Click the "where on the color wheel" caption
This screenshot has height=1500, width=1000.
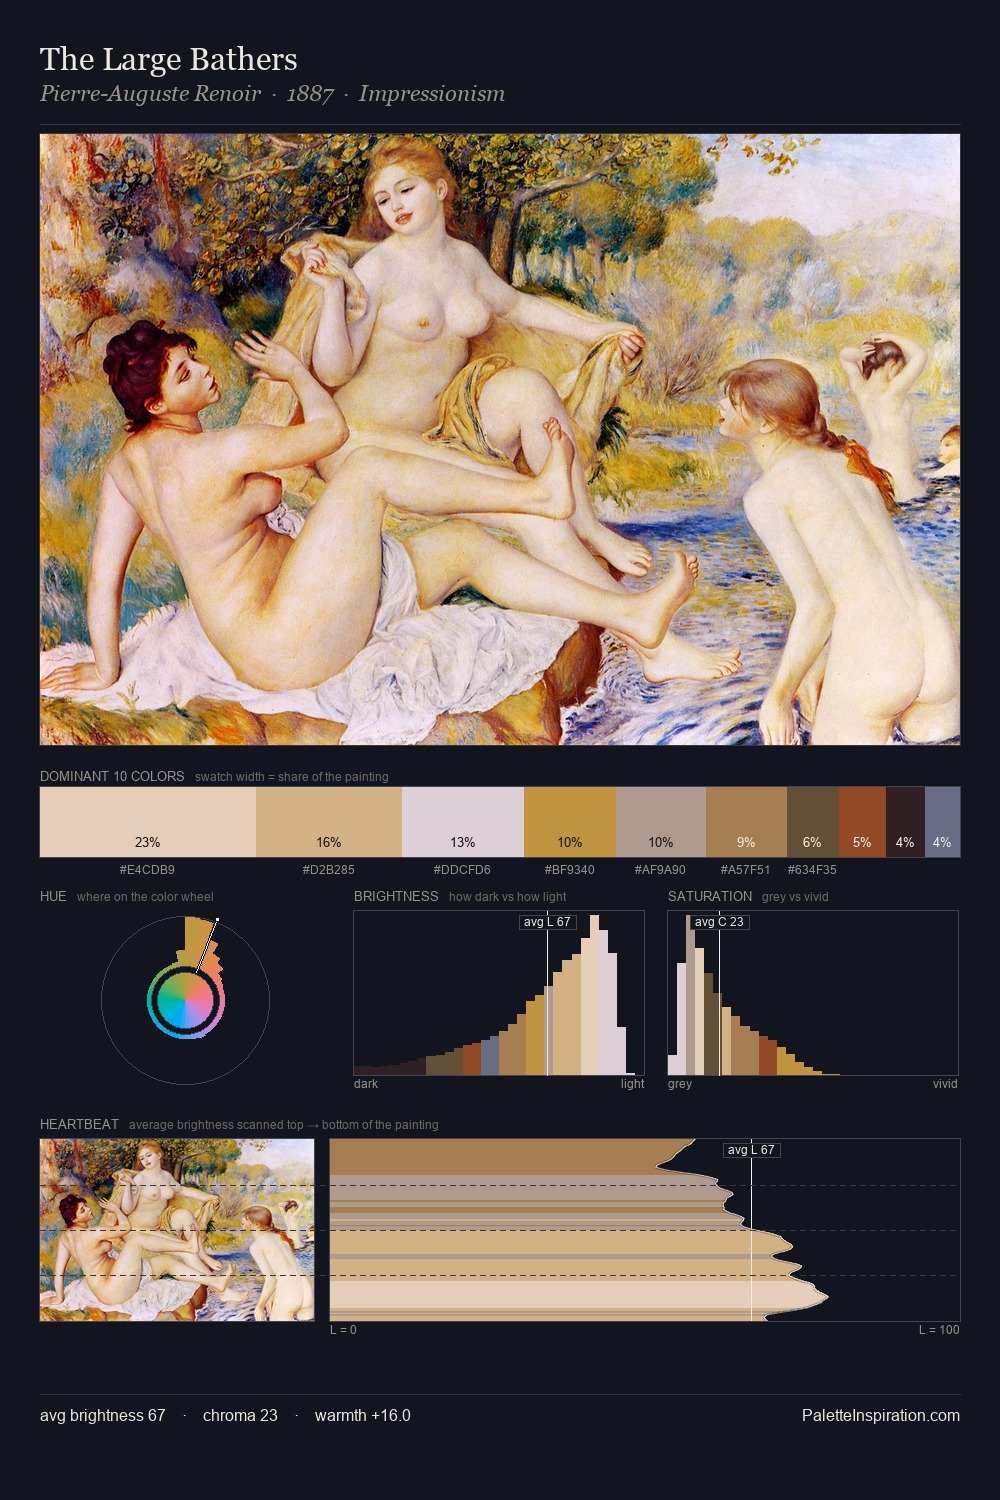click(145, 897)
